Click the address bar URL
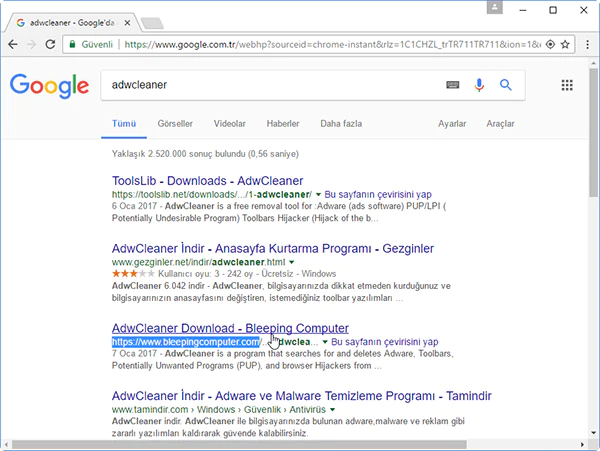Viewport: 600px width, 451px height. 332,44
